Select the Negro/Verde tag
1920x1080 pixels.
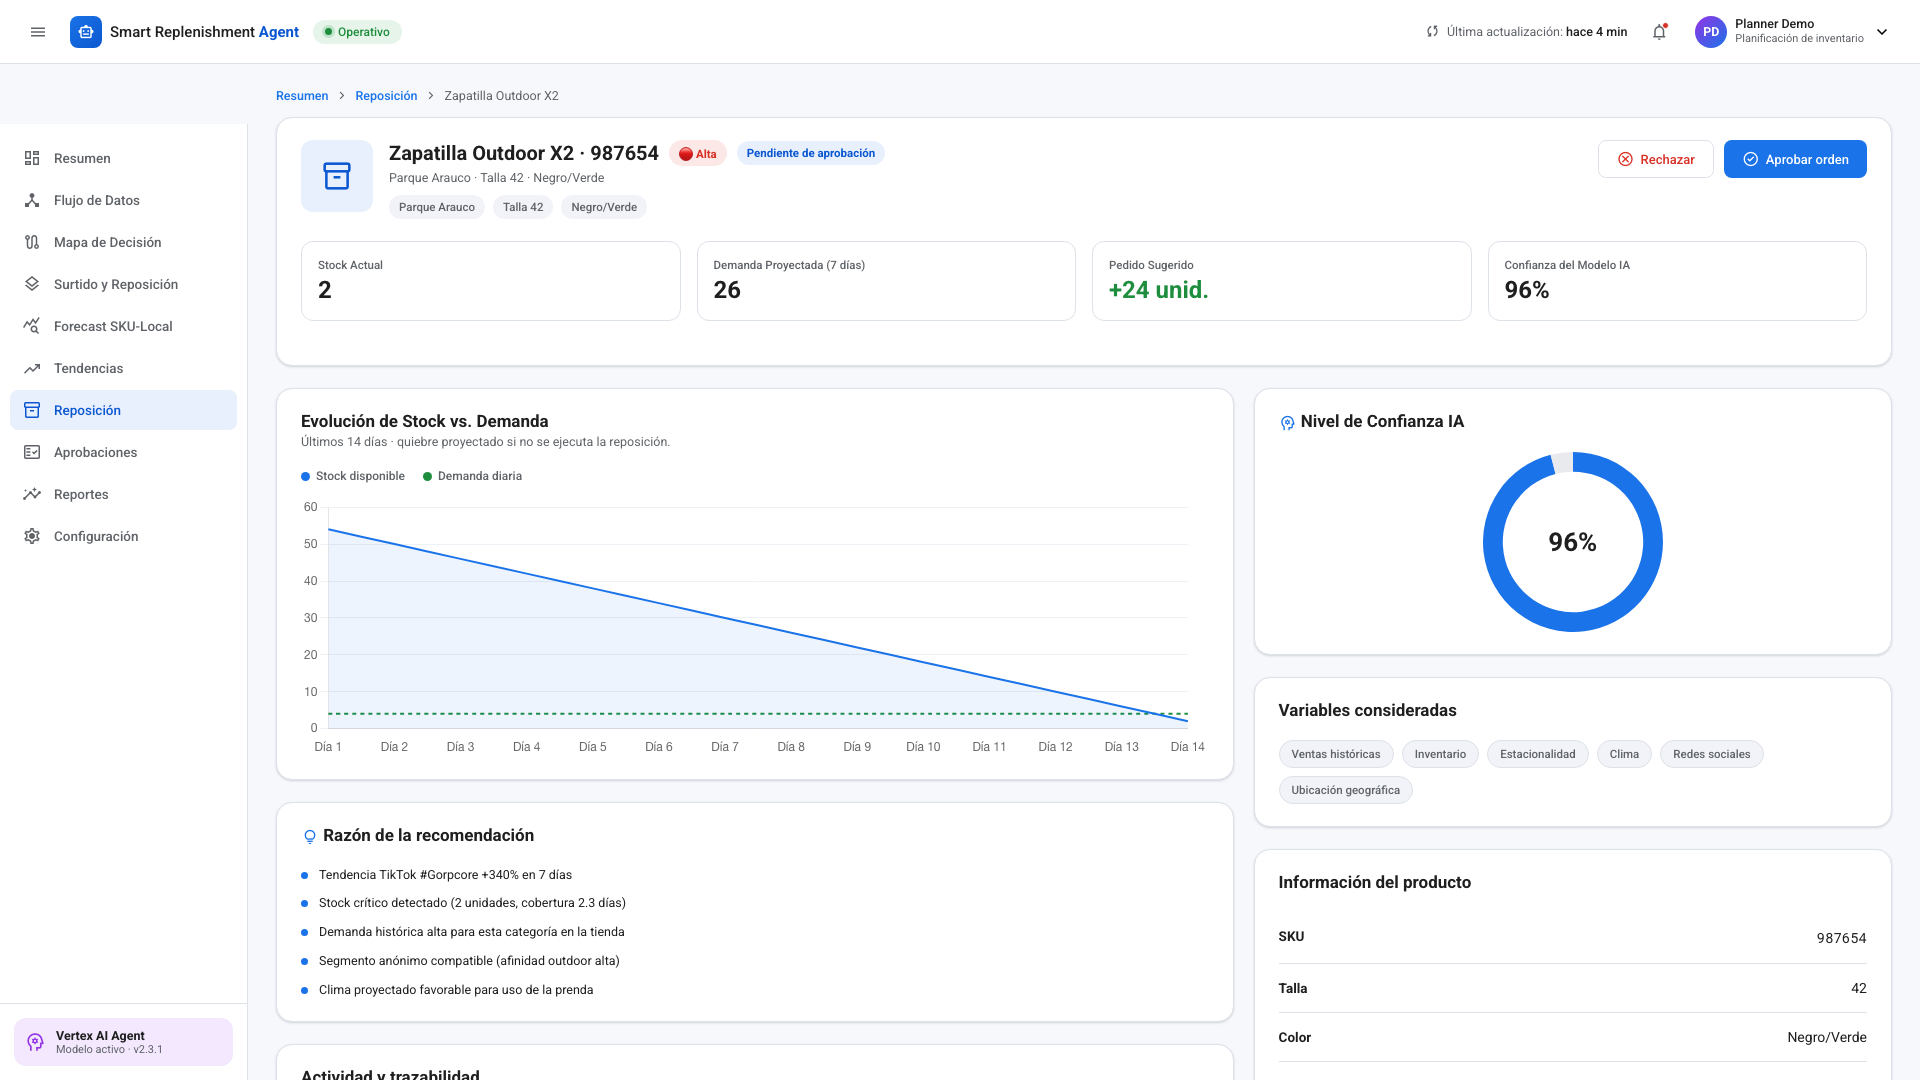(x=604, y=207)
